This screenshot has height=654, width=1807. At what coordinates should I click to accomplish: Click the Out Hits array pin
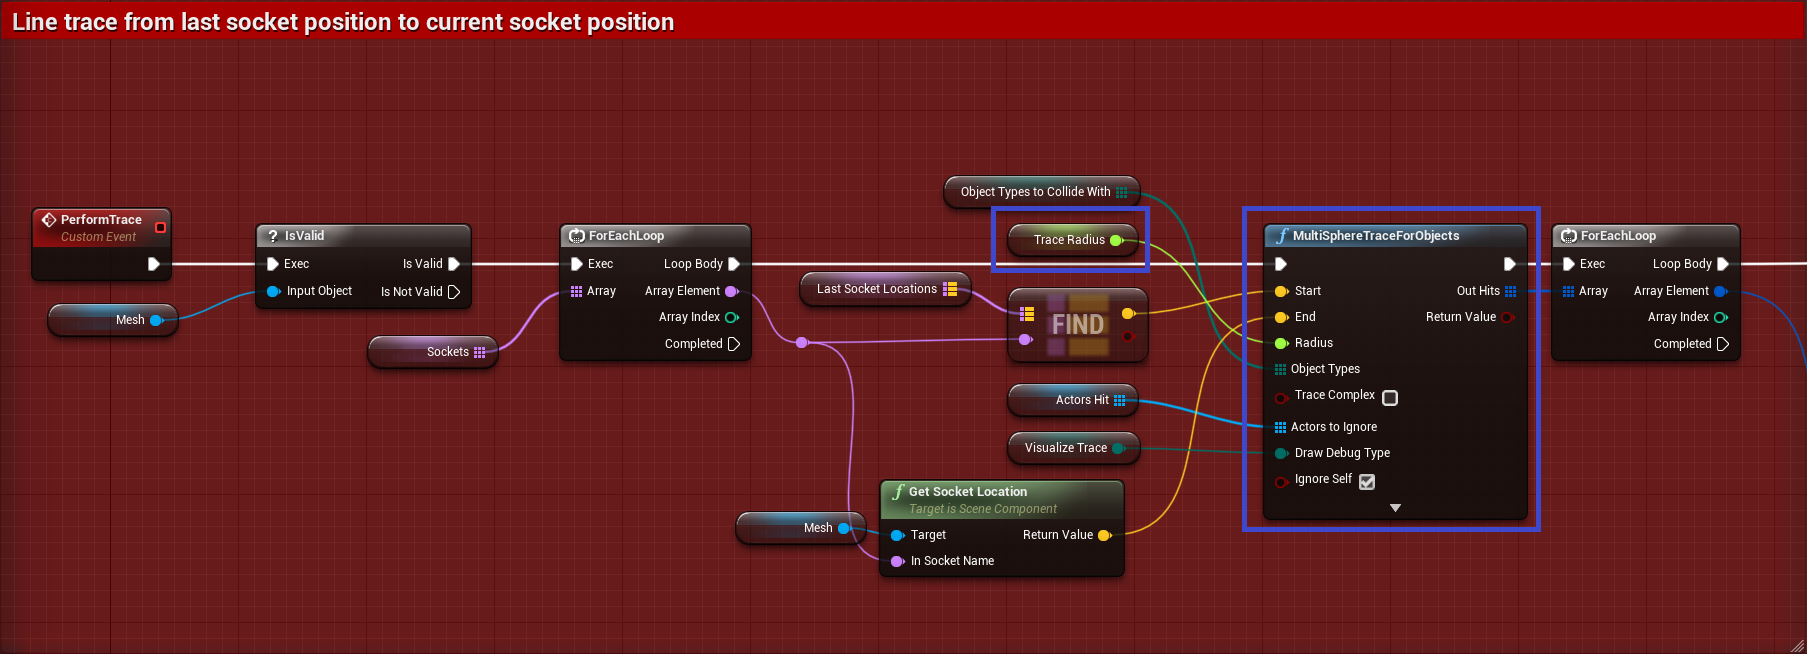click(1510, 291)
